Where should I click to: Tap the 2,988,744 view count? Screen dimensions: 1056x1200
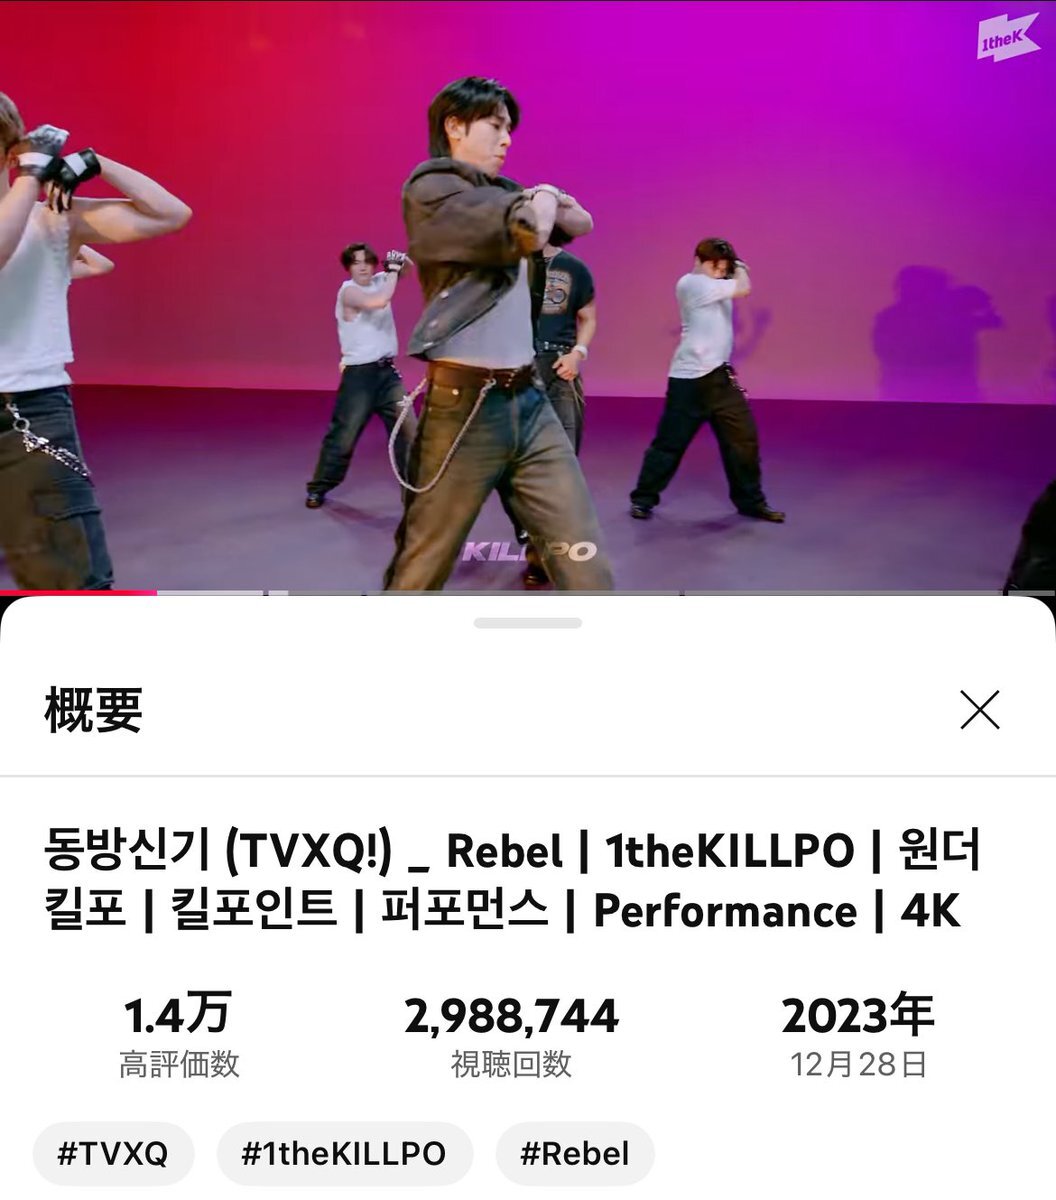pyautogui.click(x=511, y=1016)
